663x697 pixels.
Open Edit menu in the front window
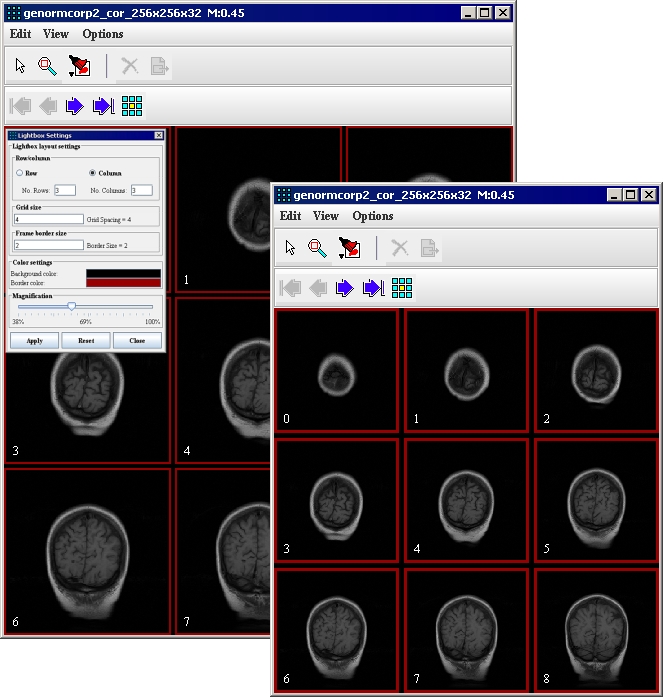(x=290, y=216)
